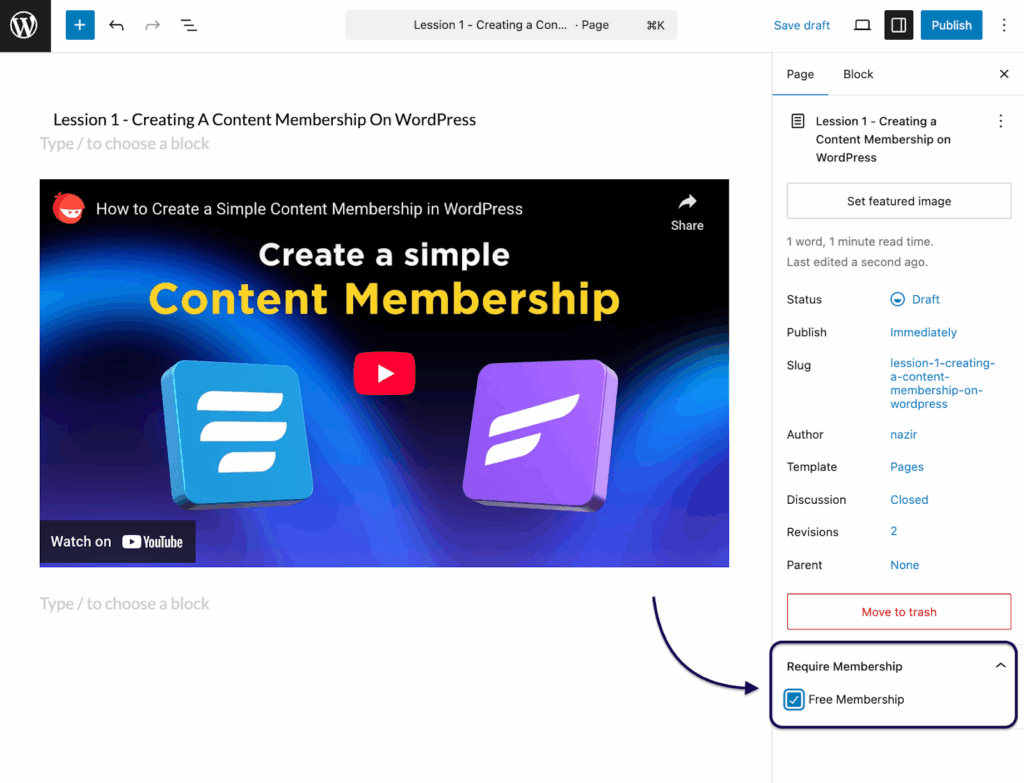Redo the last change
Screen dimensions: 1024x783
152,25
